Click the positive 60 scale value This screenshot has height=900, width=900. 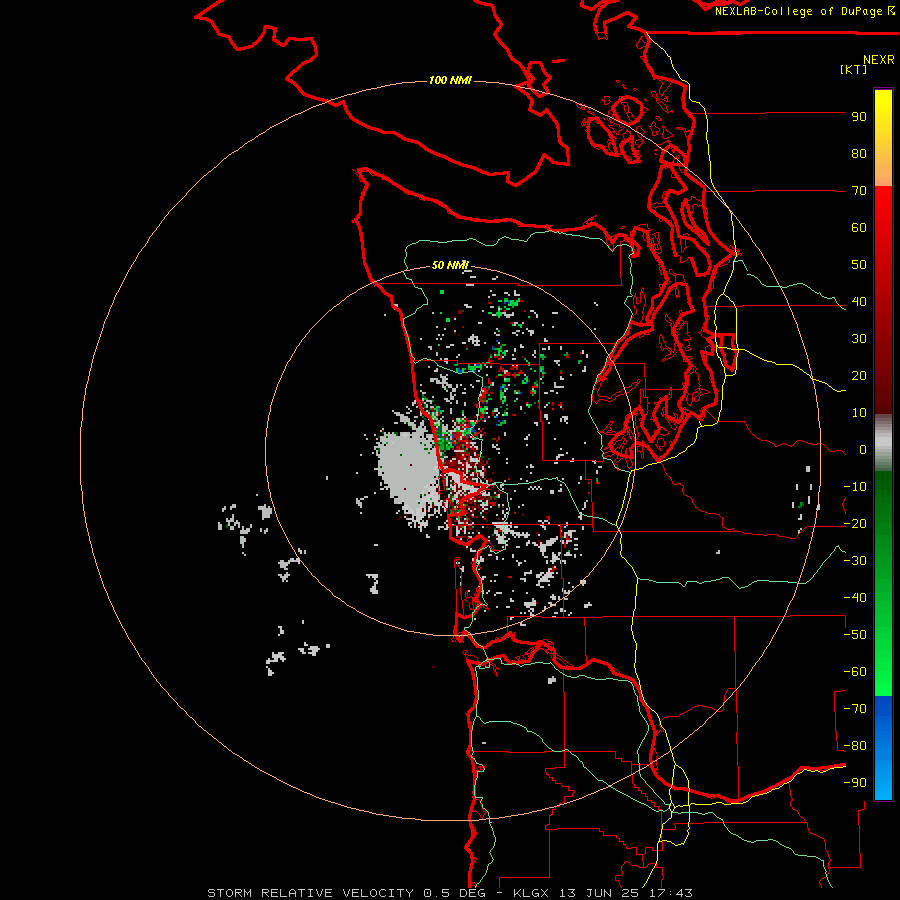(x=859, y=228)
